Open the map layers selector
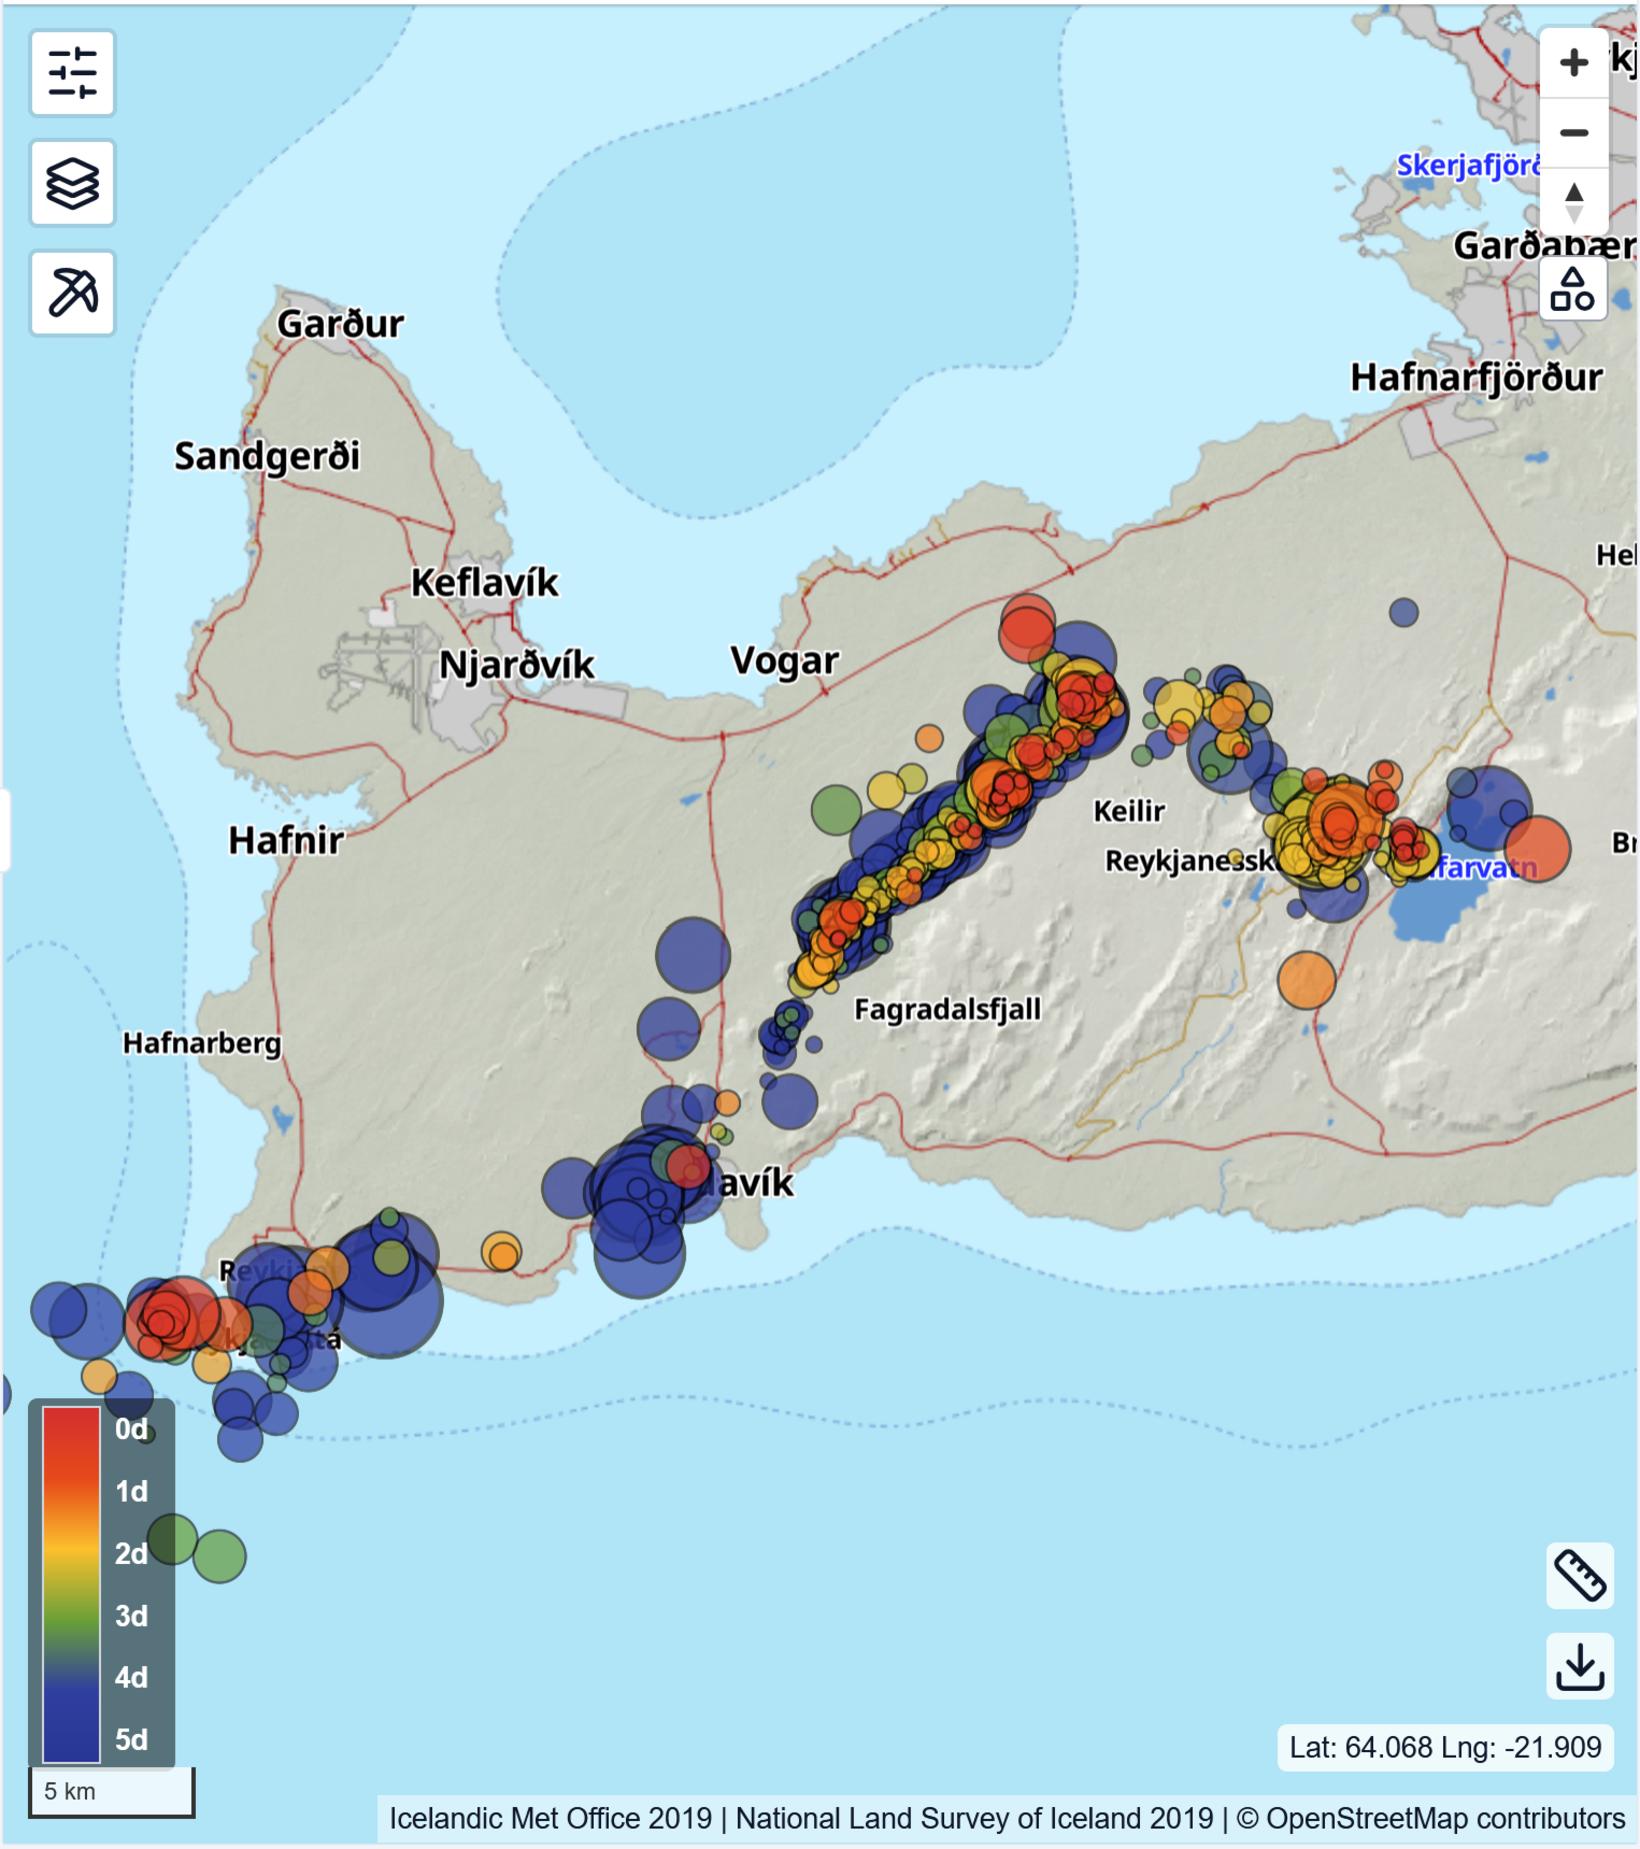The image size is (1640, 1849). [72, 183]
